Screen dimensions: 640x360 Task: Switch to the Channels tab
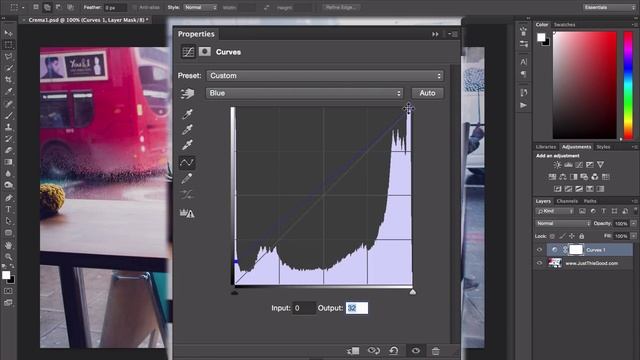[x=567, y=201]
